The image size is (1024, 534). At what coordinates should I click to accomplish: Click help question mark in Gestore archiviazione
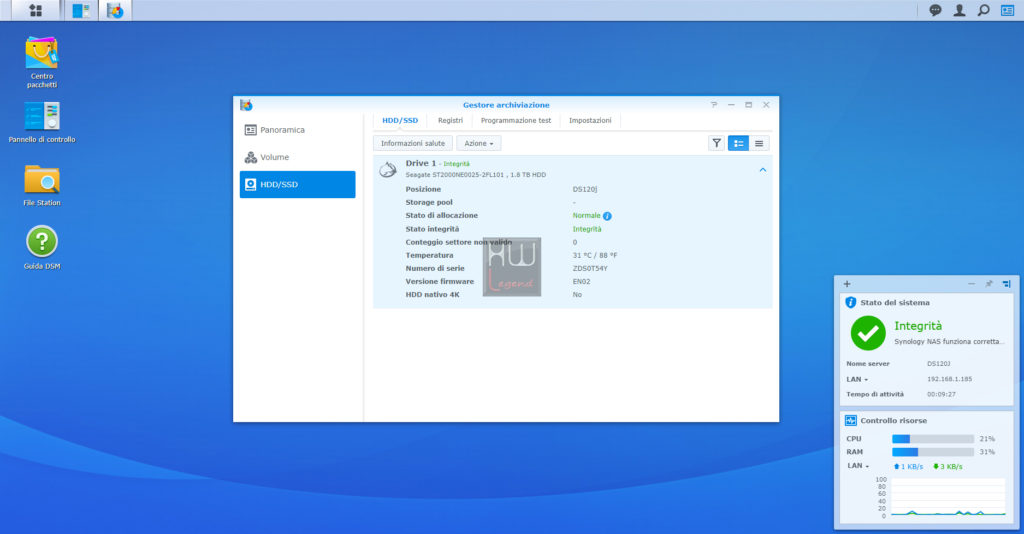coord(714,104)
